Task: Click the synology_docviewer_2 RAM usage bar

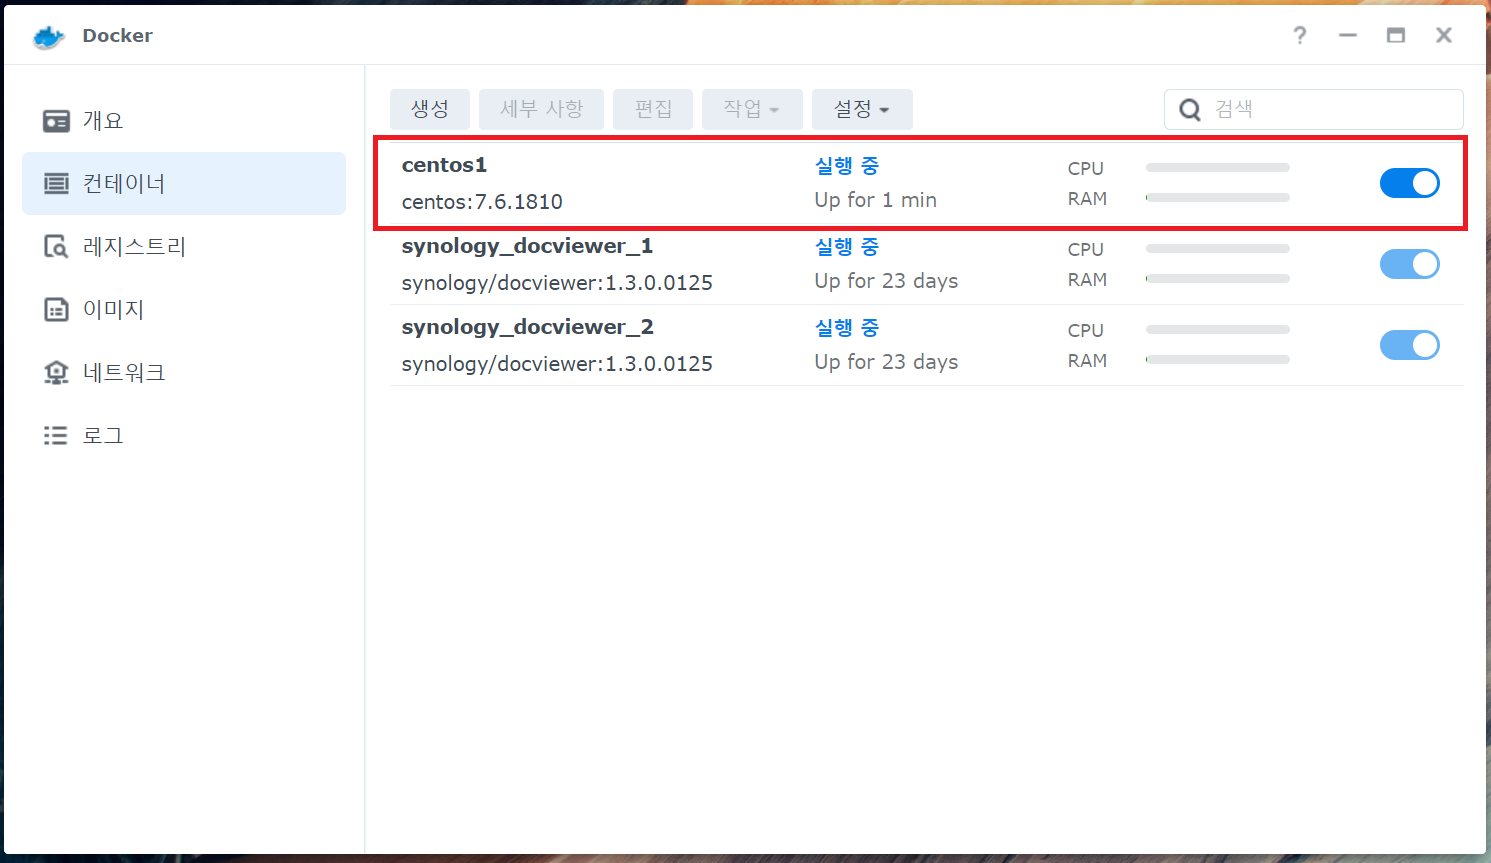Action: click(1218, 360)
